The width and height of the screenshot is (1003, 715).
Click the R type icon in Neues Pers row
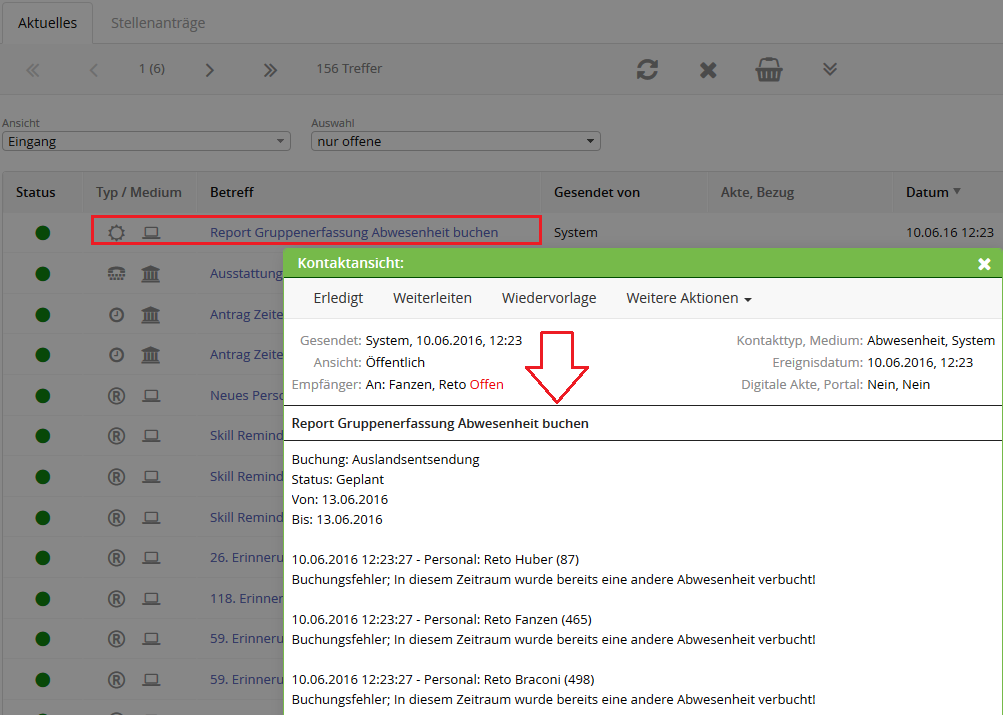coord(116,396)
